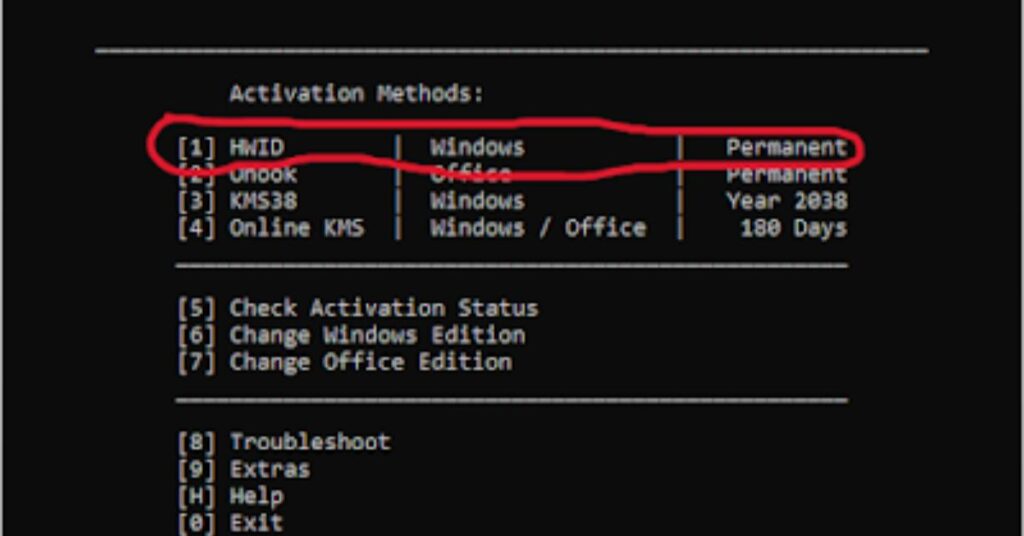Click the Year 2038 text

[786, 201]
